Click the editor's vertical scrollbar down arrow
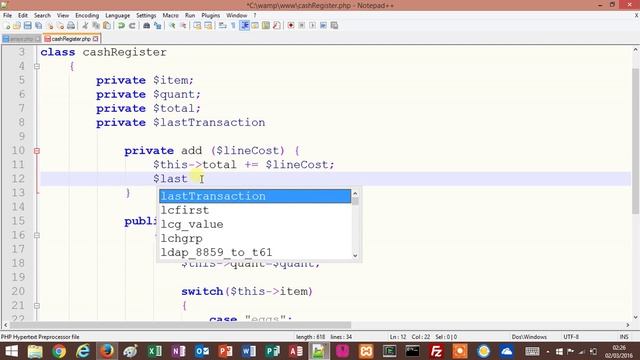The height and width of the screenshot is (360, 640). (x=636, y=317)
